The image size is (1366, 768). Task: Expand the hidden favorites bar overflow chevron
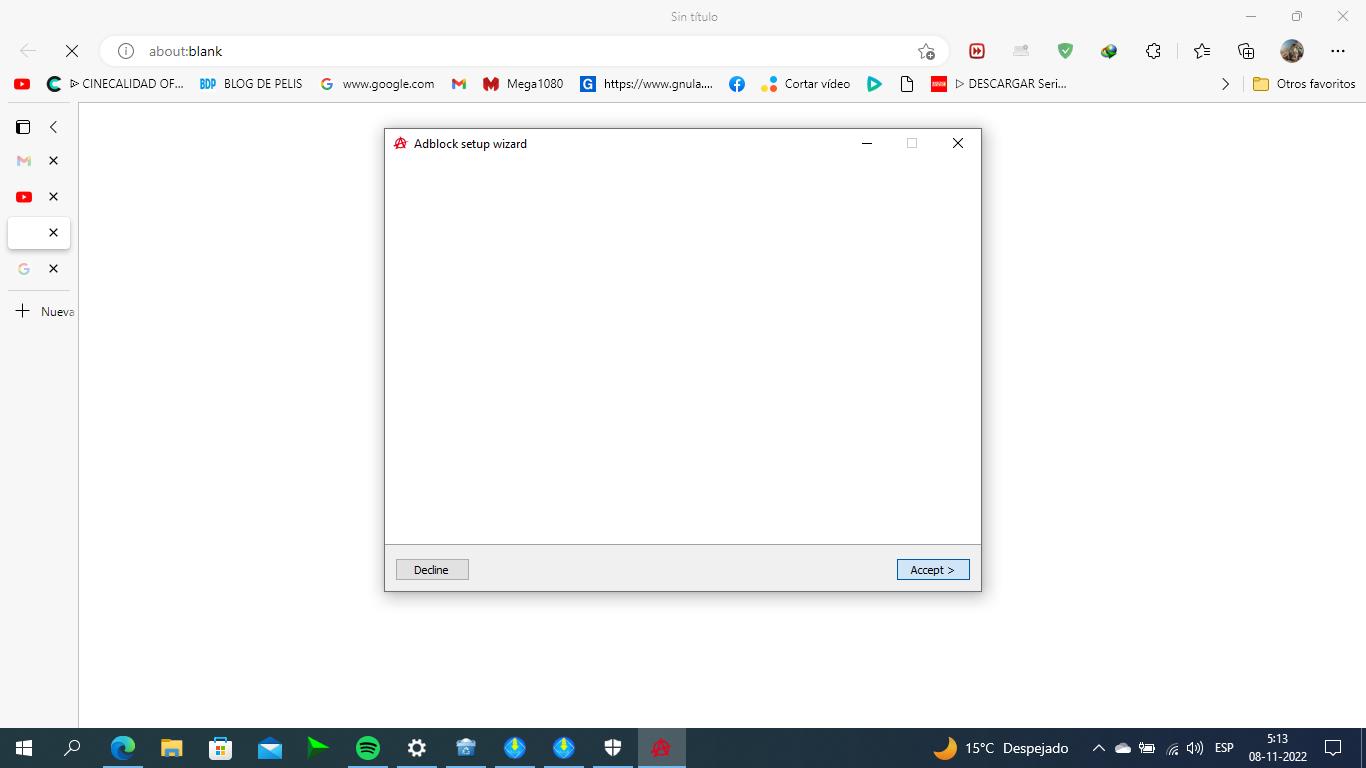(1225, 84)
